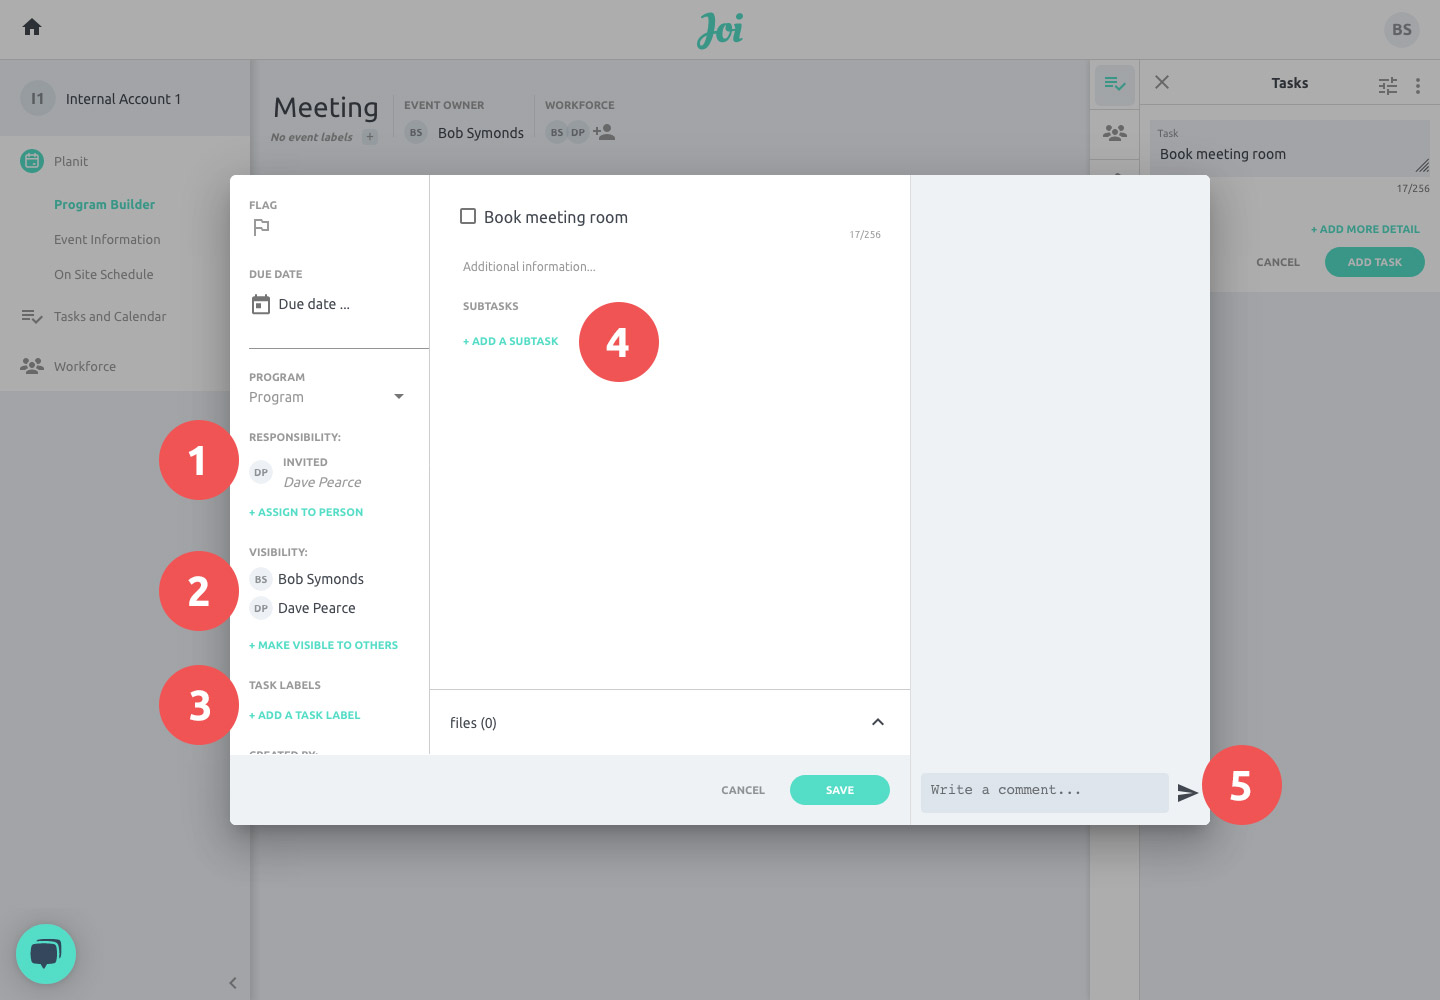
Task: Click the add workforce person icon
Action: click(x=604, y=132)
